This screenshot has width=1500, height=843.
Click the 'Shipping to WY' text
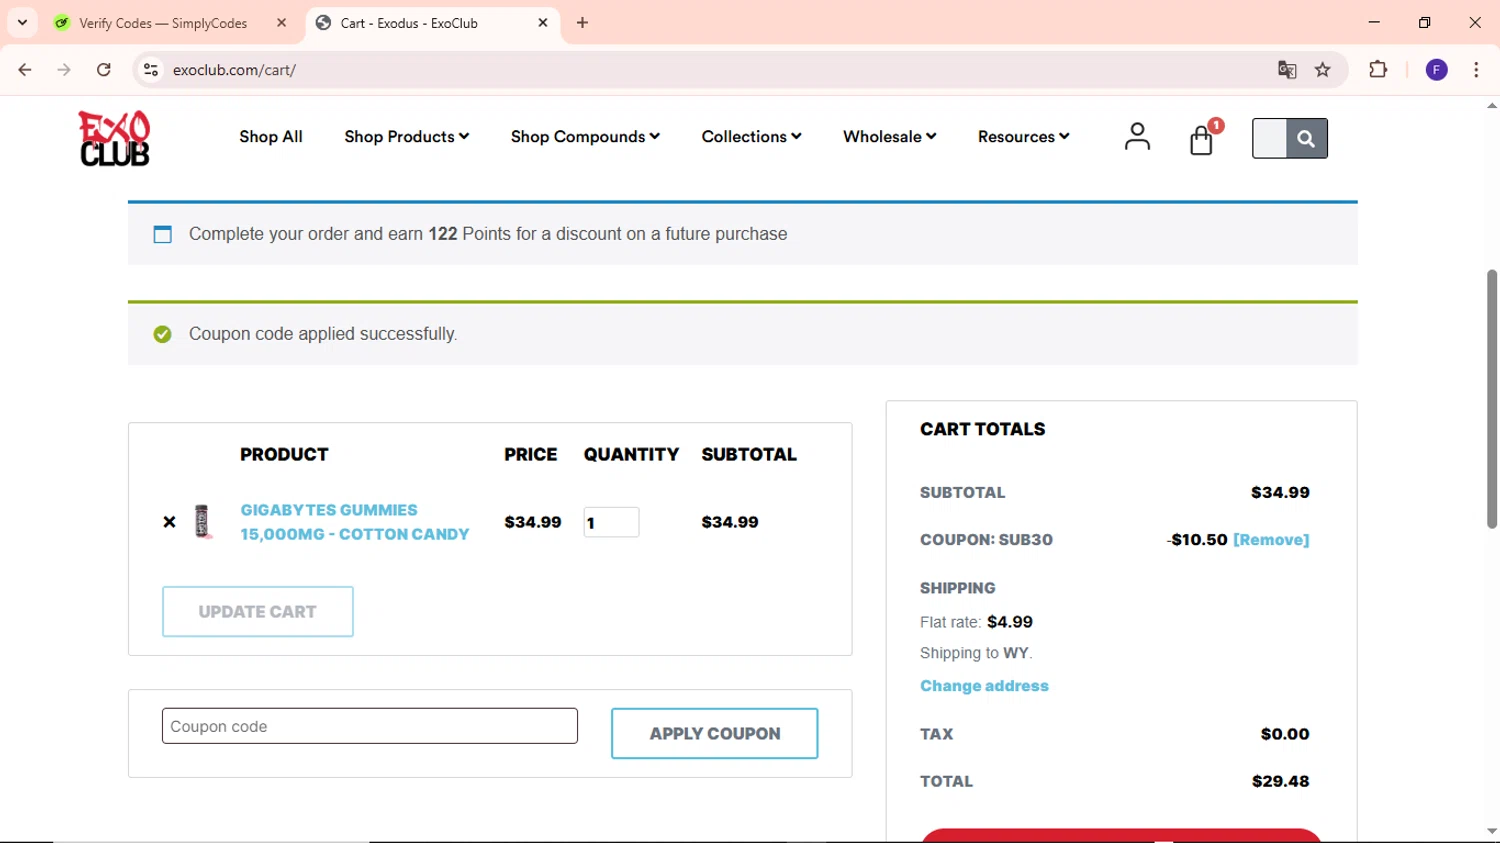976,653
